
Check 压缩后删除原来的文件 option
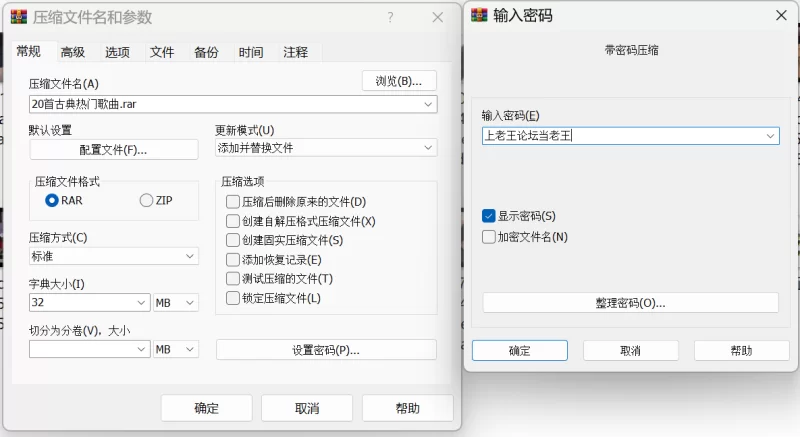point(233,202)
